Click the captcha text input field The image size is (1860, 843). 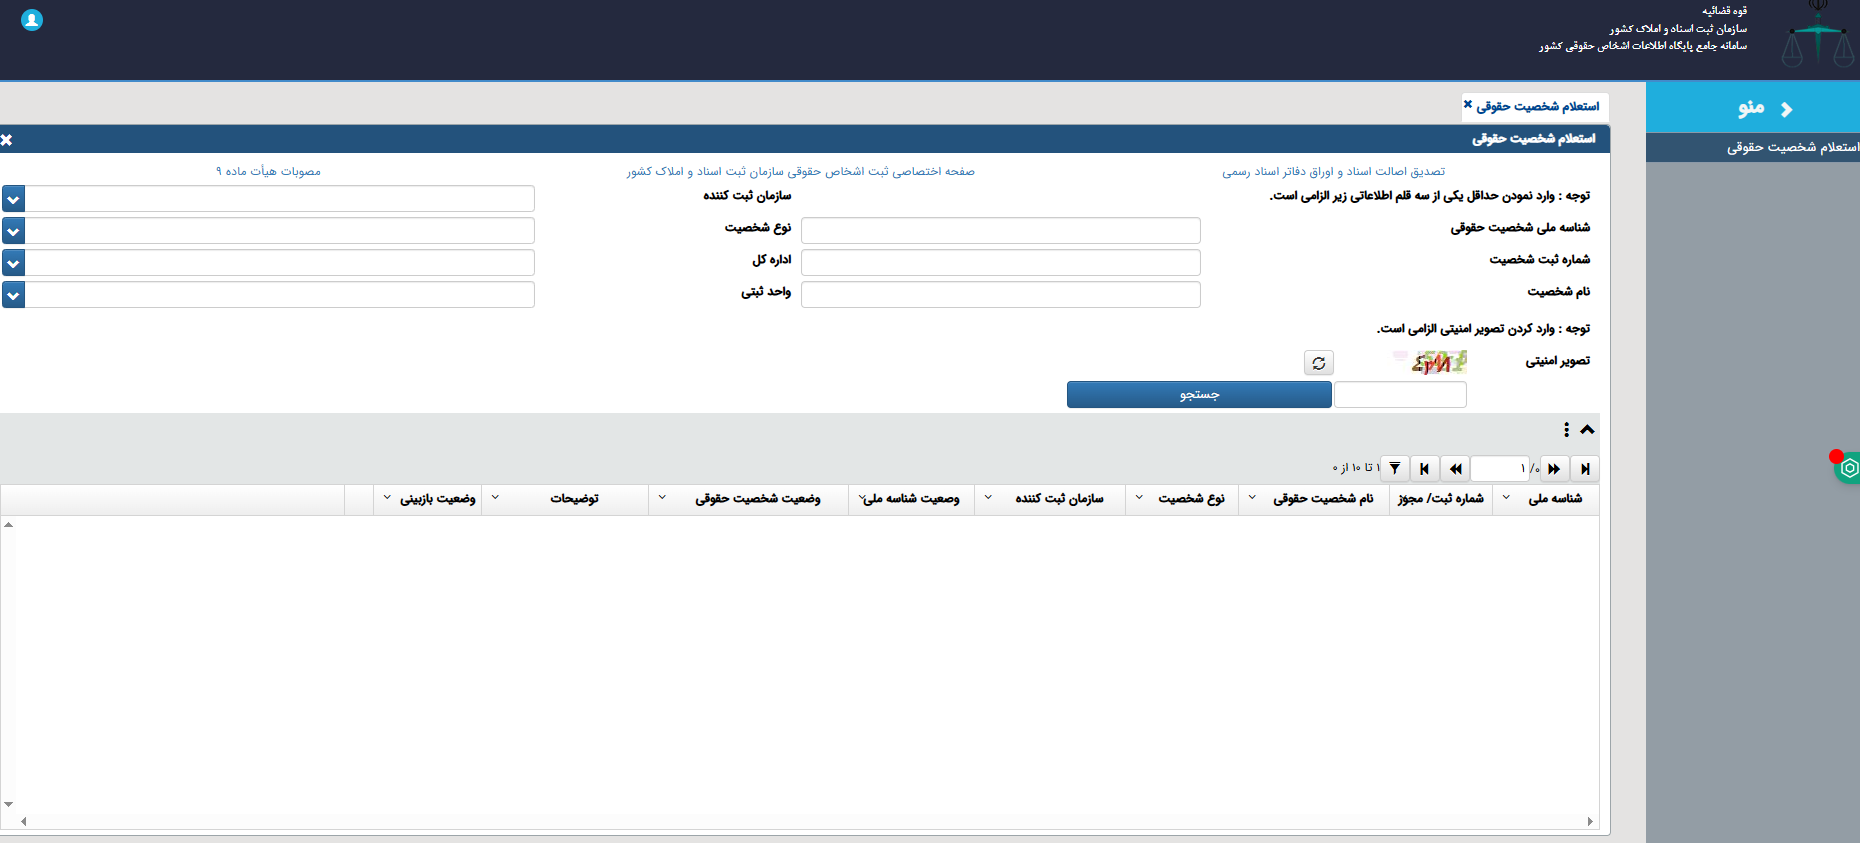[x=1400, y=395]
